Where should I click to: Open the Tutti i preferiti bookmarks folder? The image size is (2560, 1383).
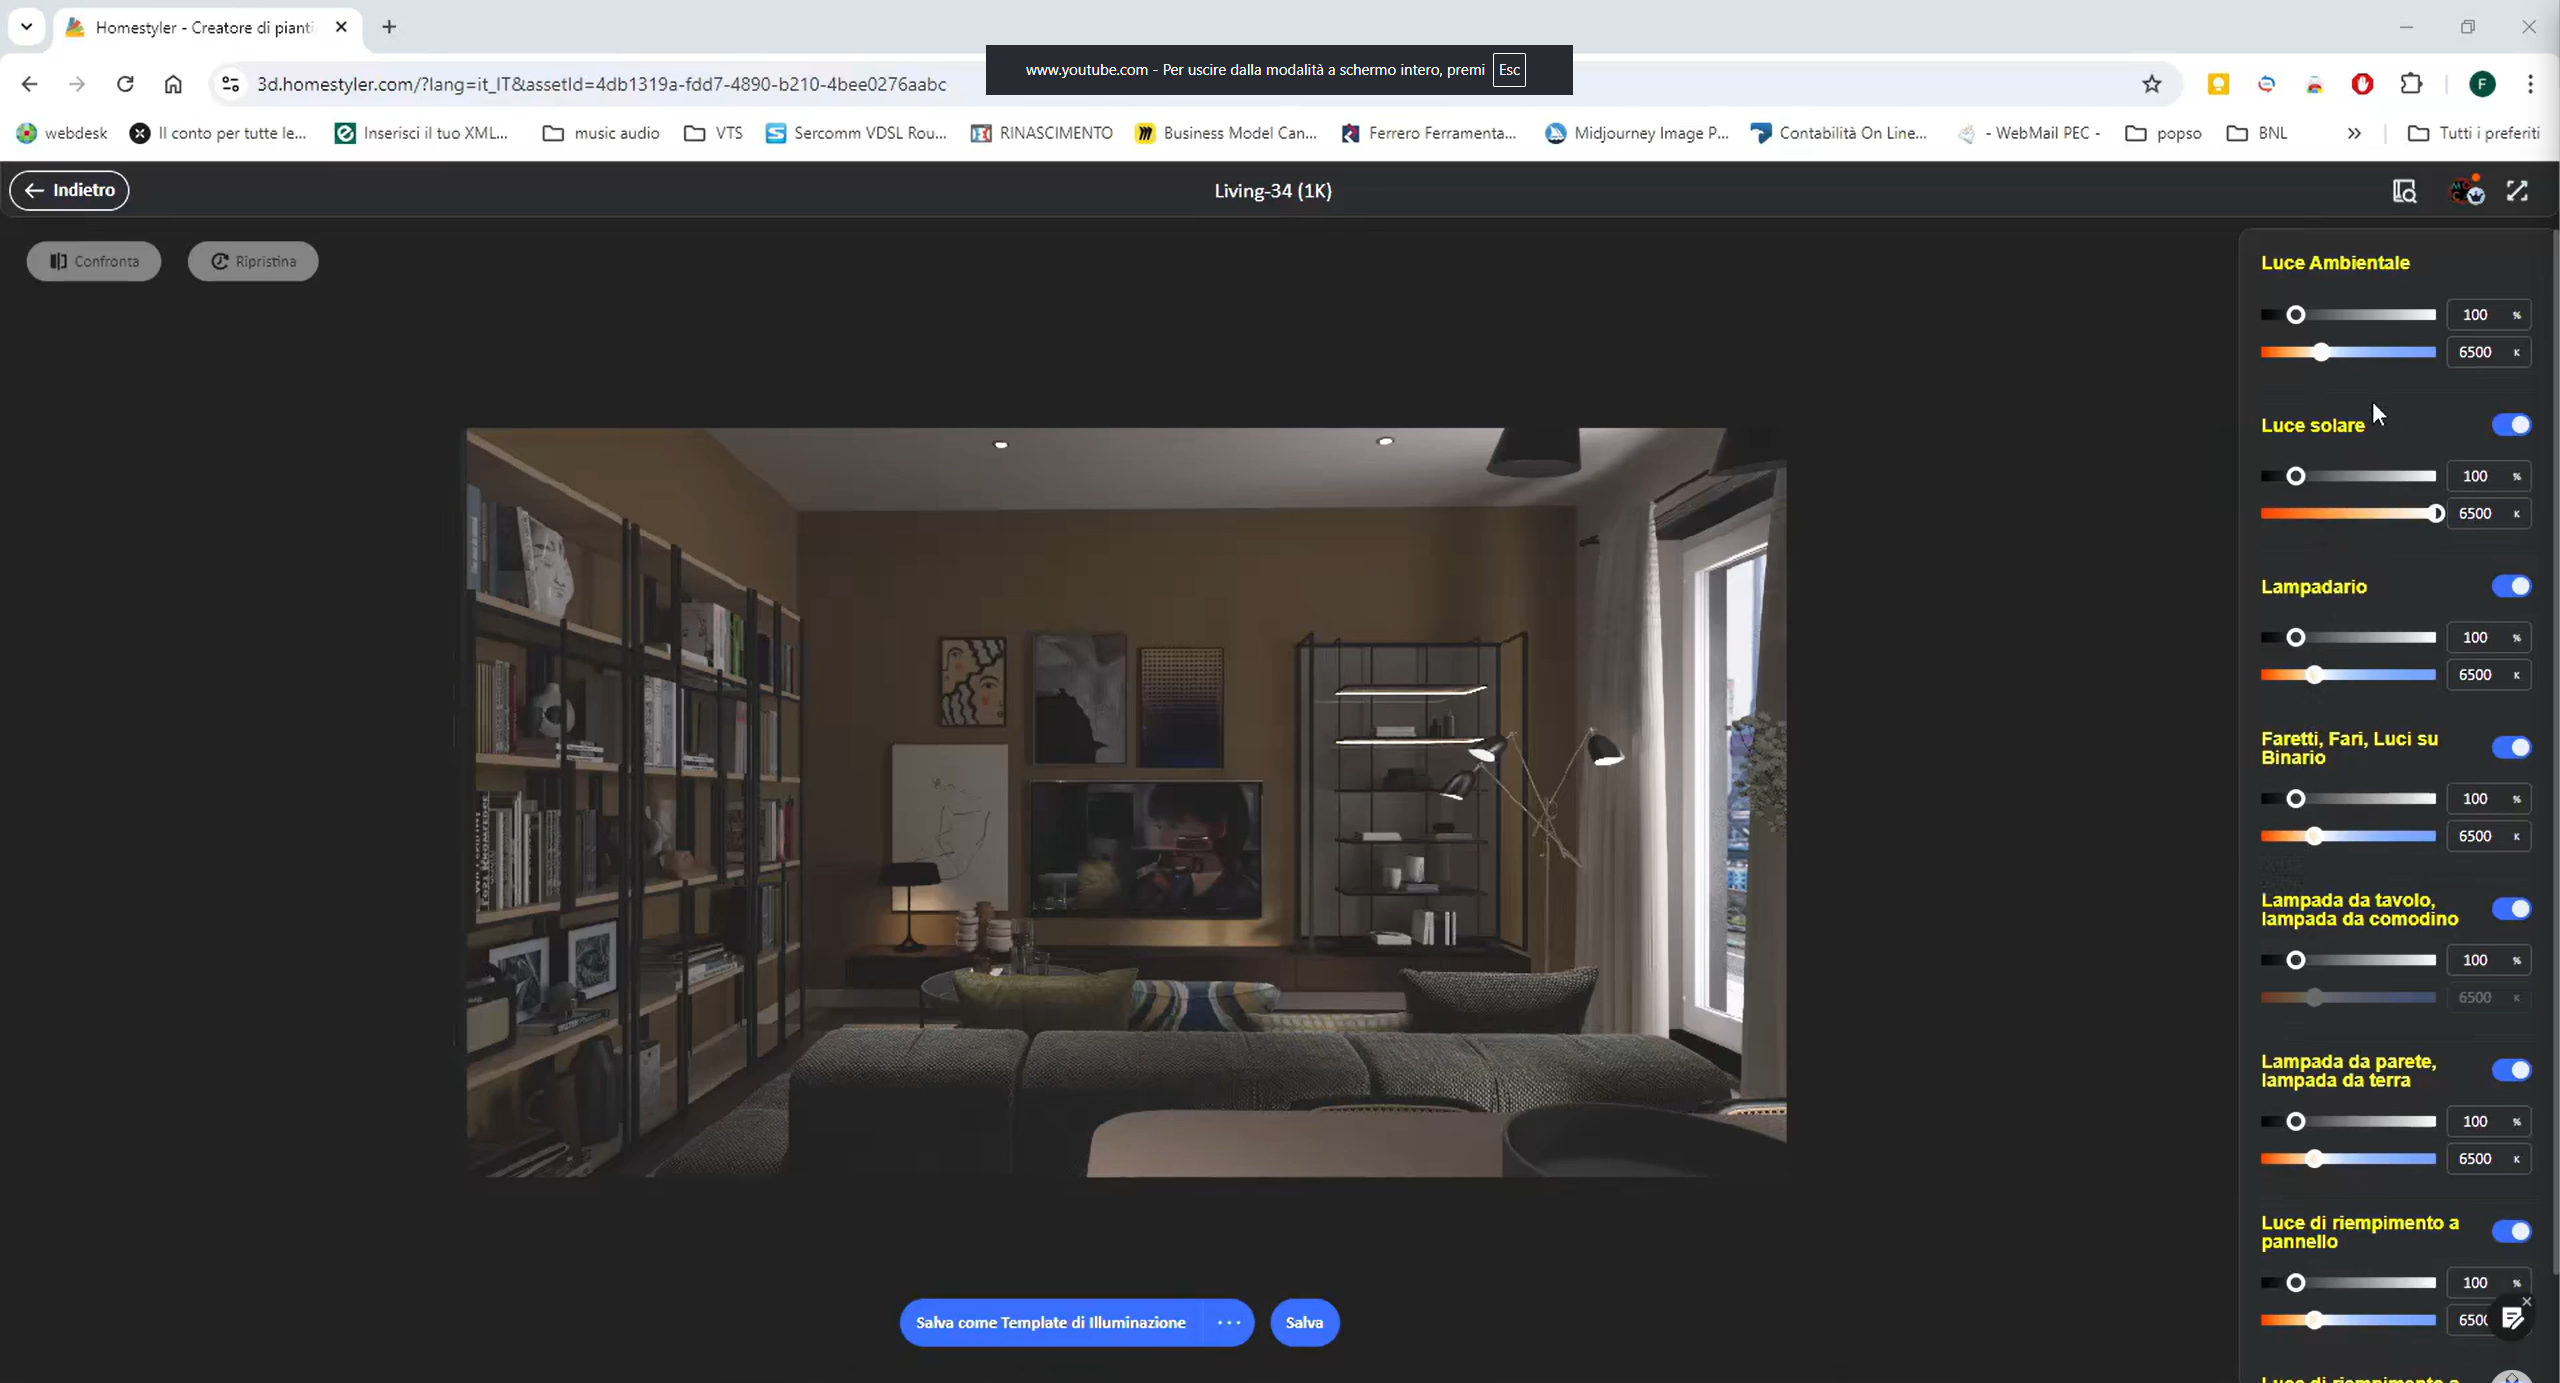pos(2473,133)
